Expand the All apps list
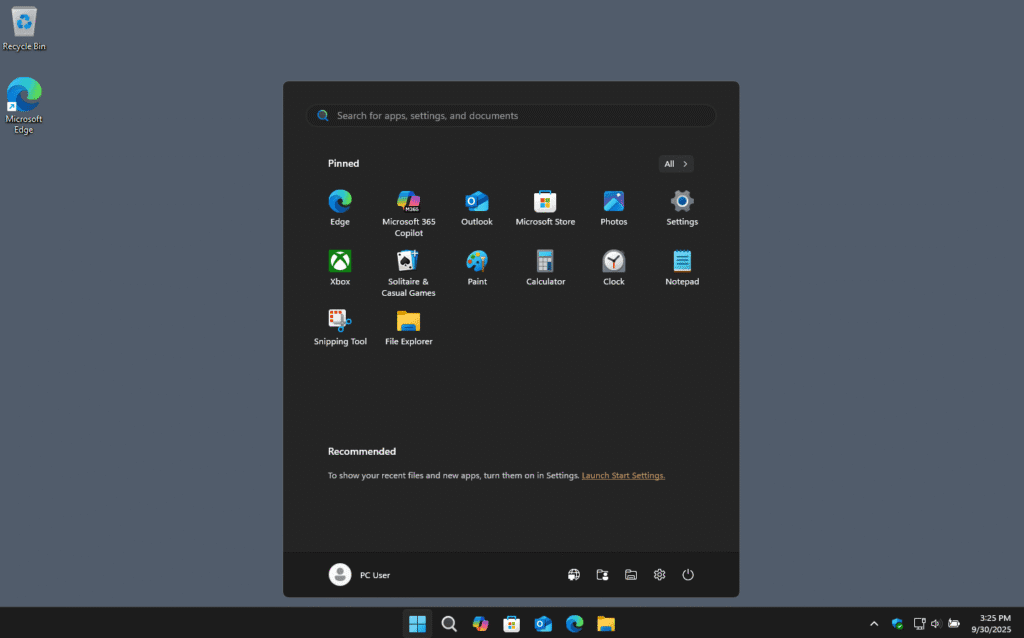1024x638 pixels. pos(676,163)
